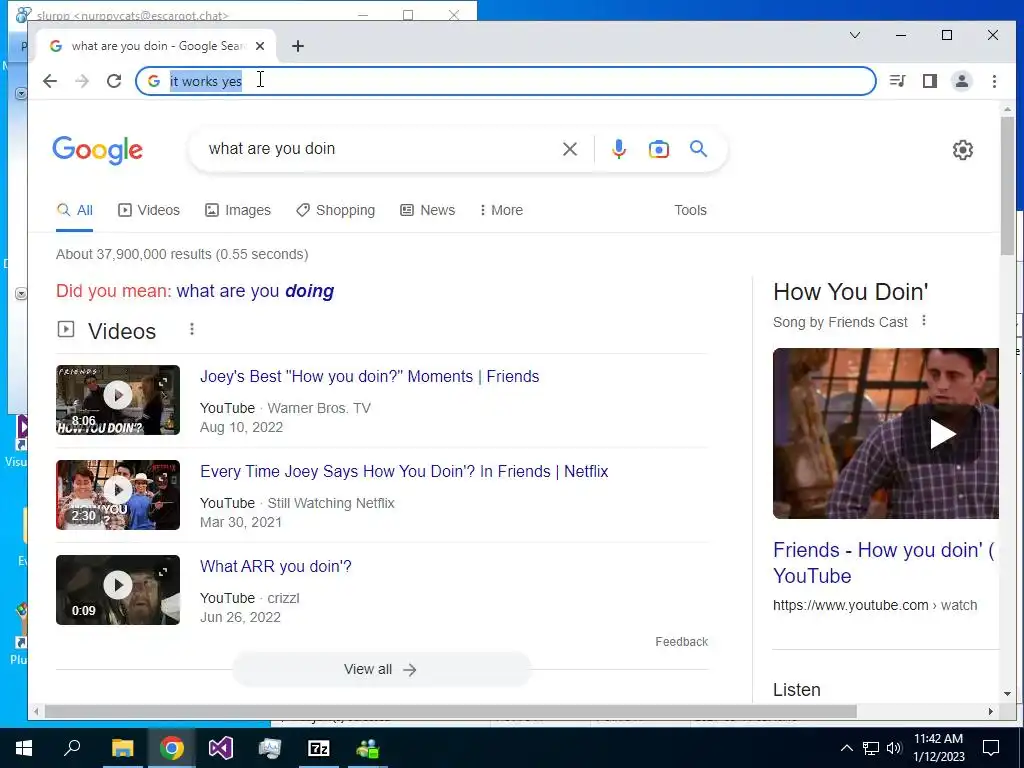
Task: Go back to previous page in Chrome
Action: pos(50,81)
